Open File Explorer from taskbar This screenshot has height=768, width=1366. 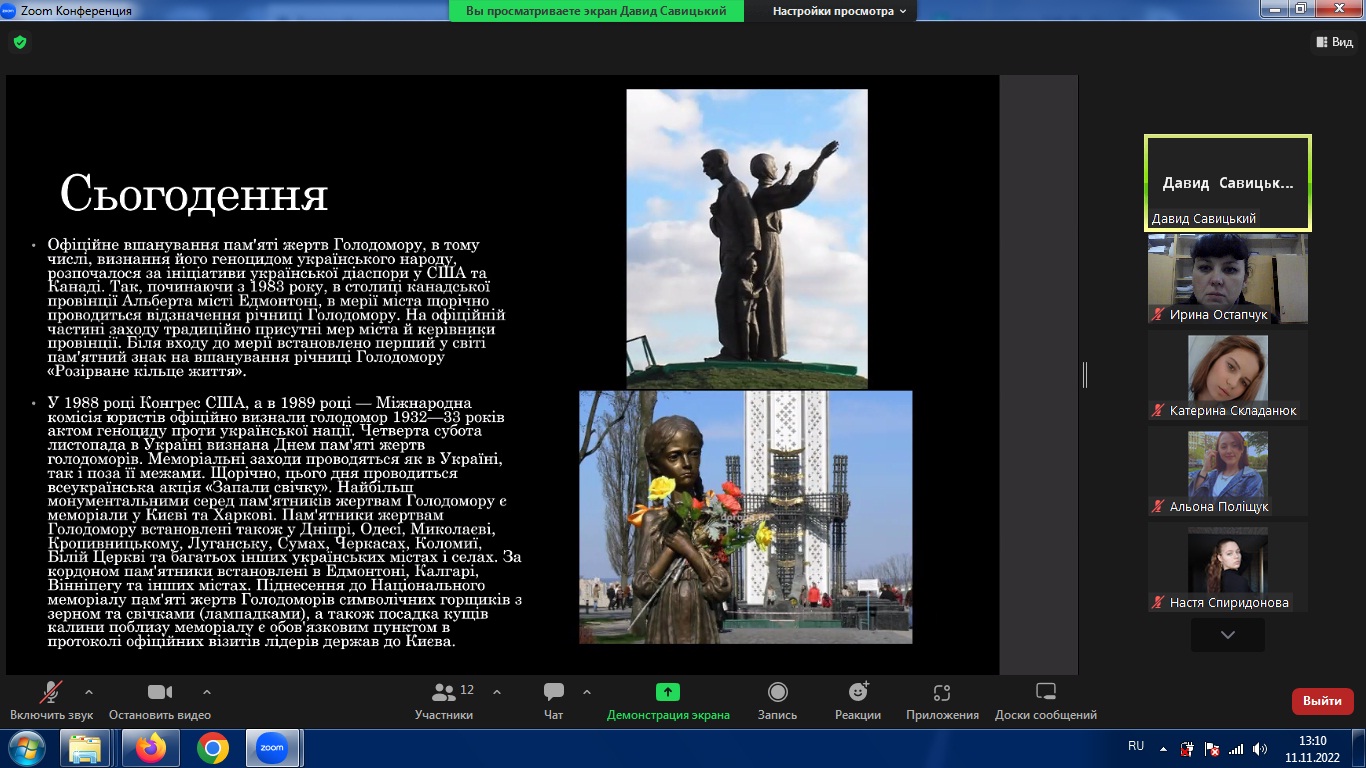pyautogui.click(x=85, y=748)
